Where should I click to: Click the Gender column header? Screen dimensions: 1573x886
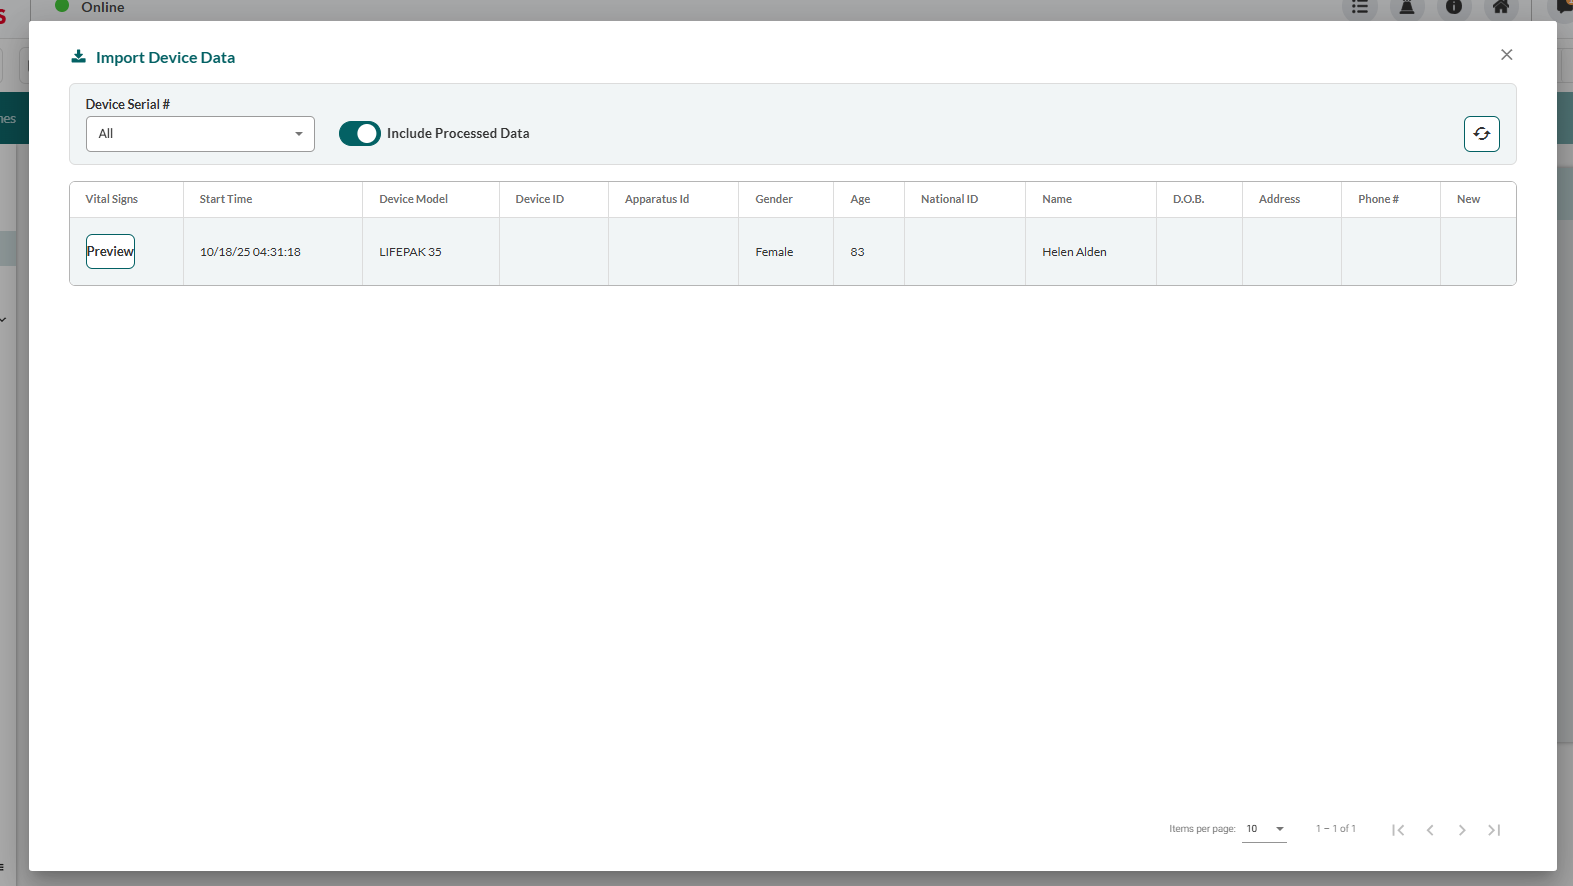tap(773, 199)
